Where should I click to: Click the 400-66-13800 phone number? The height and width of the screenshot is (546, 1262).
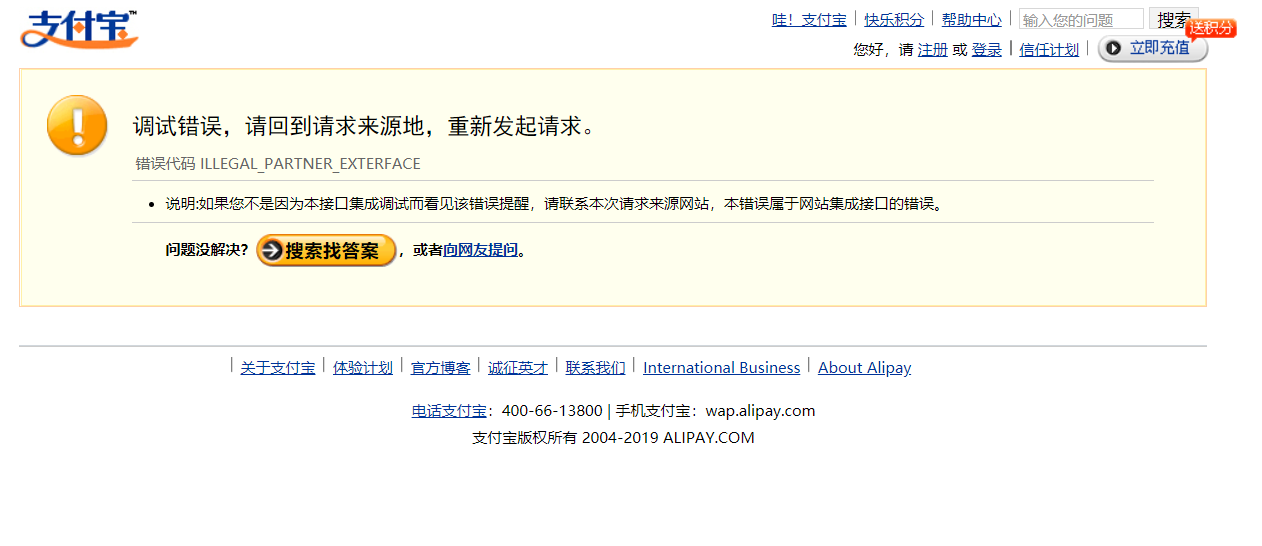coord(552,411)
